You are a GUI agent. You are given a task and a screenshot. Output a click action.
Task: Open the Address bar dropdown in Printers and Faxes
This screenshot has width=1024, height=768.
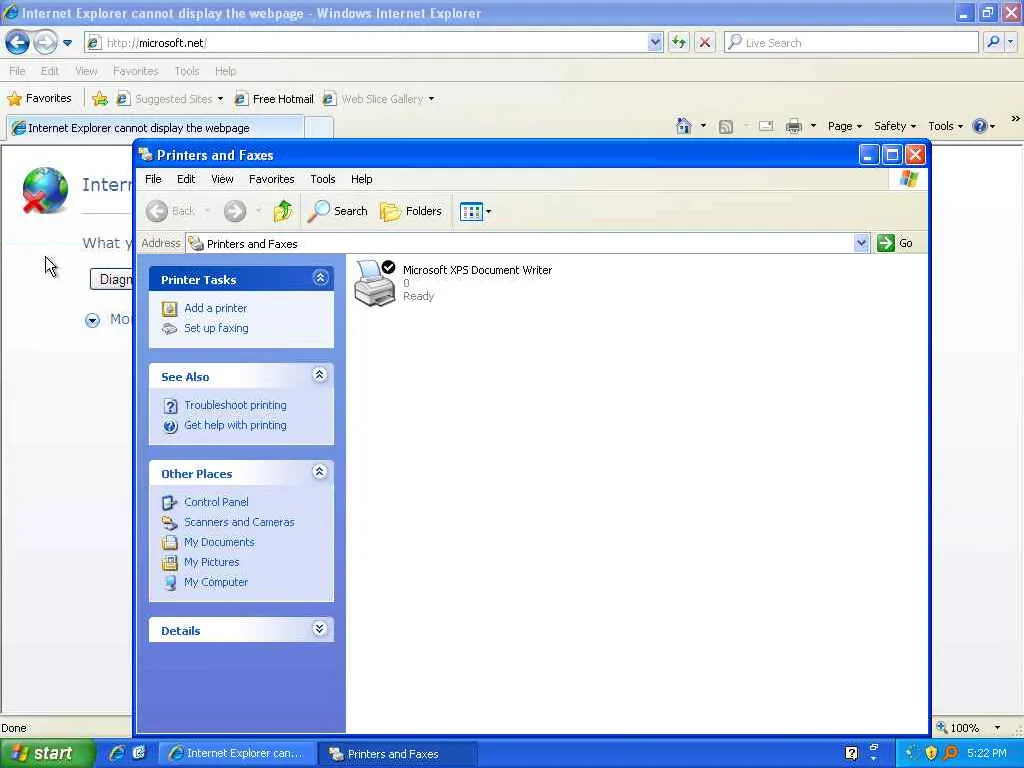pos(861,243)
